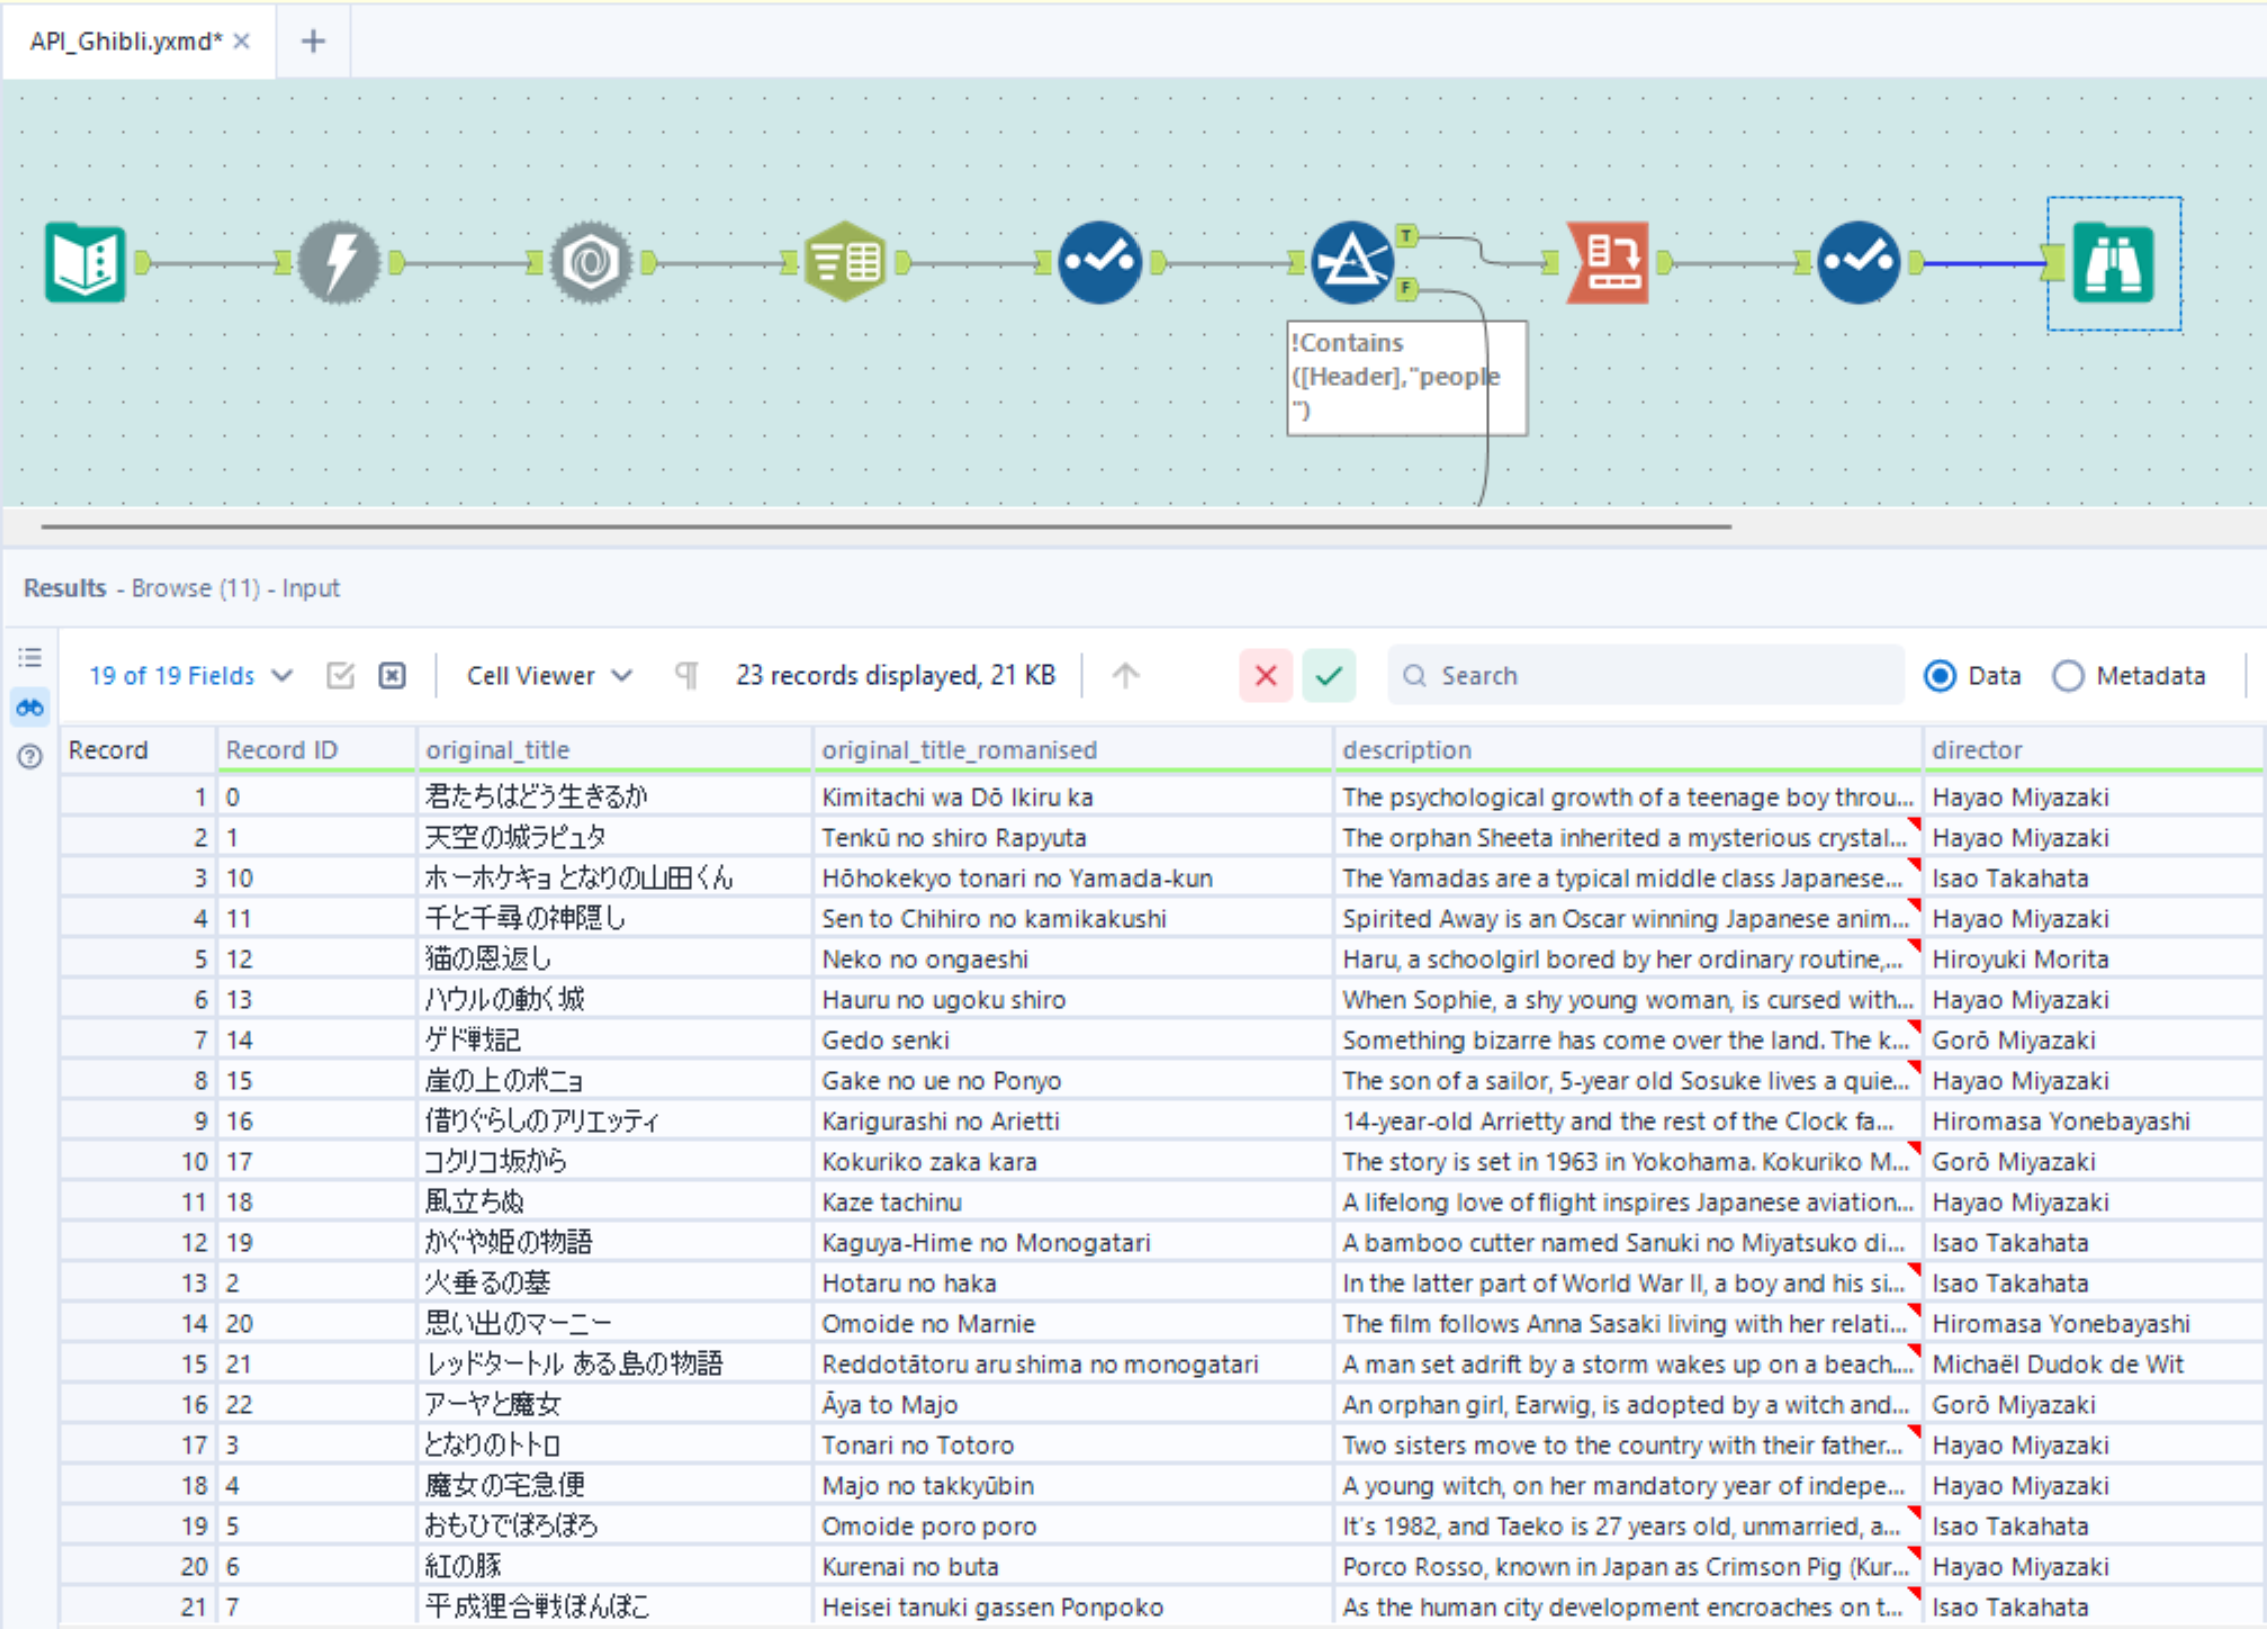
Task: Switch to API_Ghibli.yxmd workflow tab
Action: 125,41
